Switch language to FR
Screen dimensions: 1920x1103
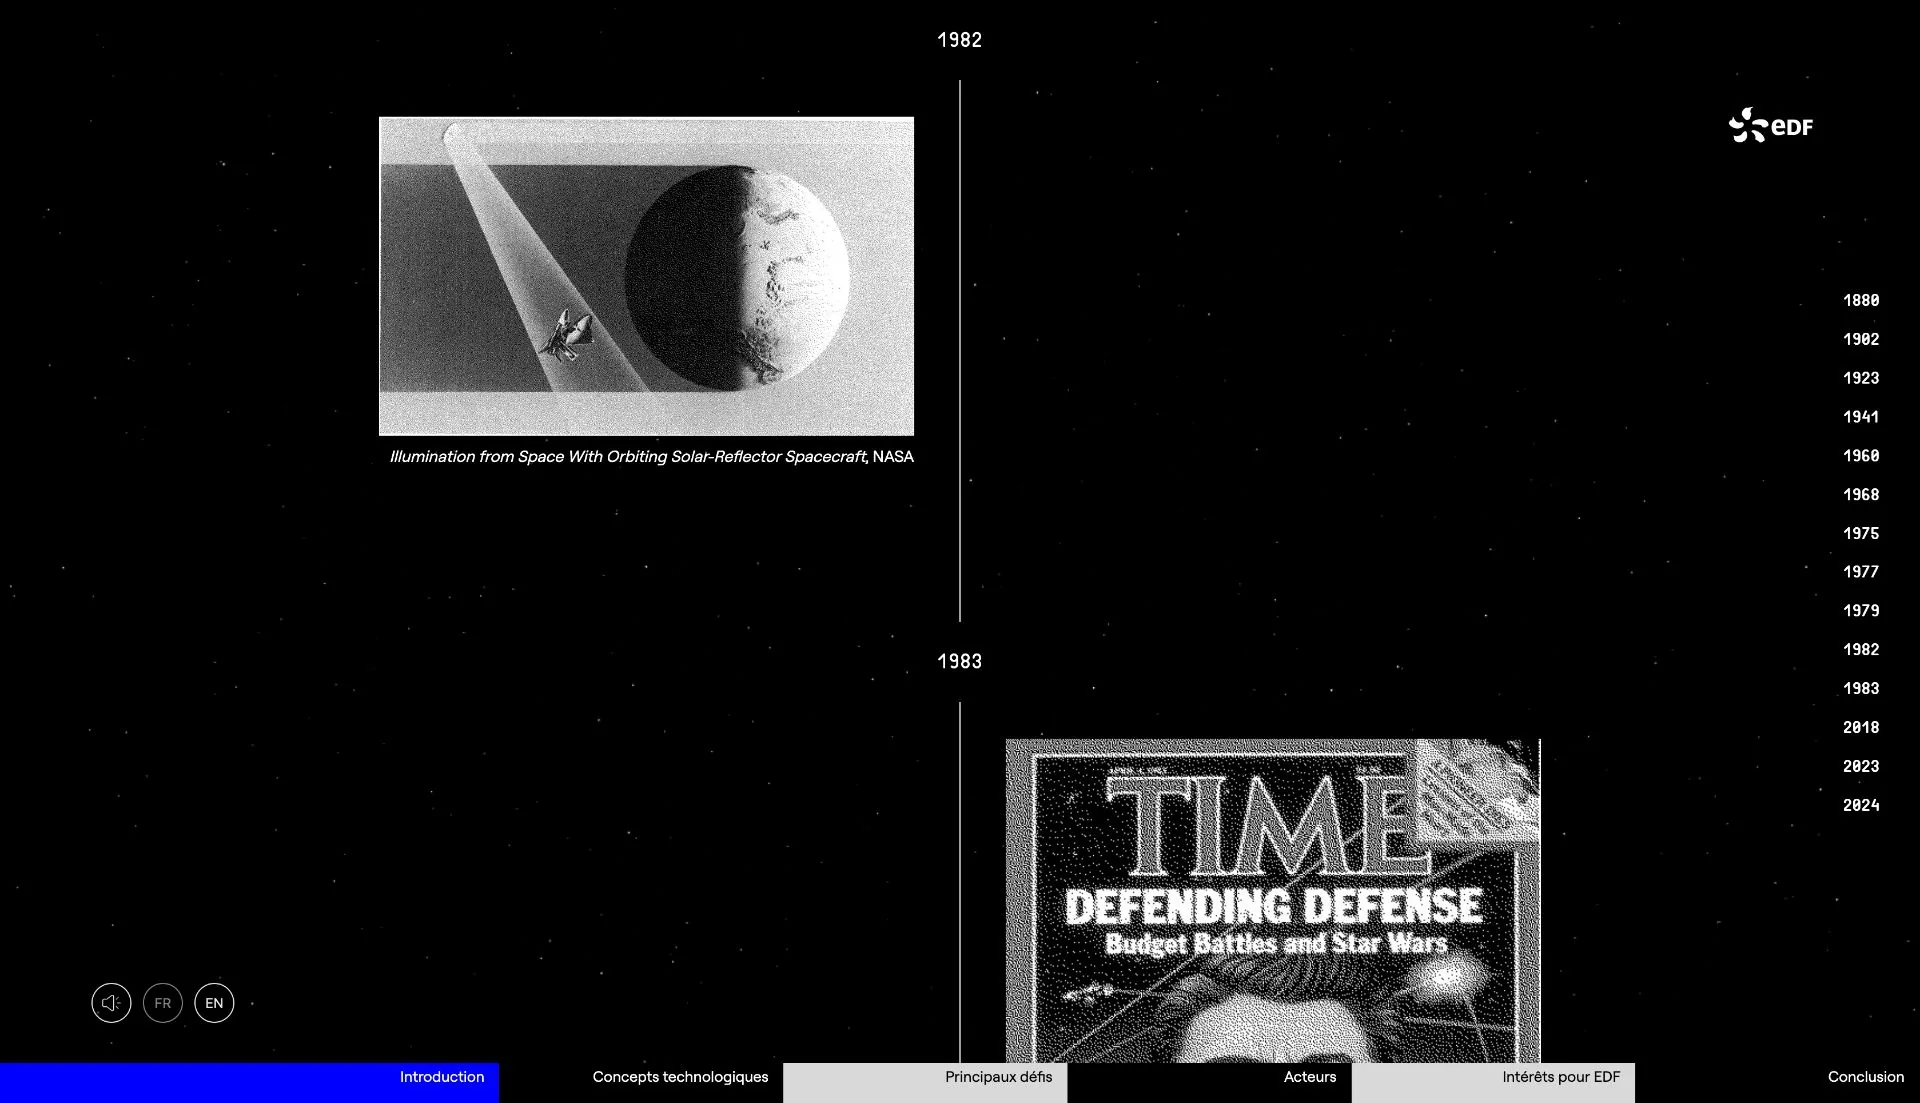click(163, 1003)
